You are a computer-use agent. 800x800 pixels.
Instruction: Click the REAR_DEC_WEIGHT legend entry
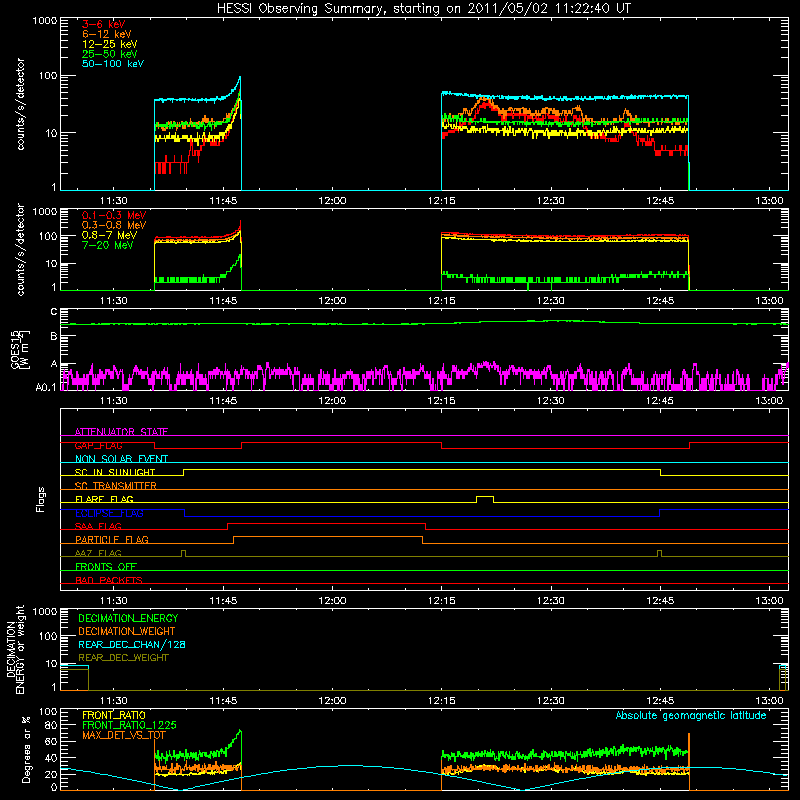pyautogui.click(x=123, y=658)
